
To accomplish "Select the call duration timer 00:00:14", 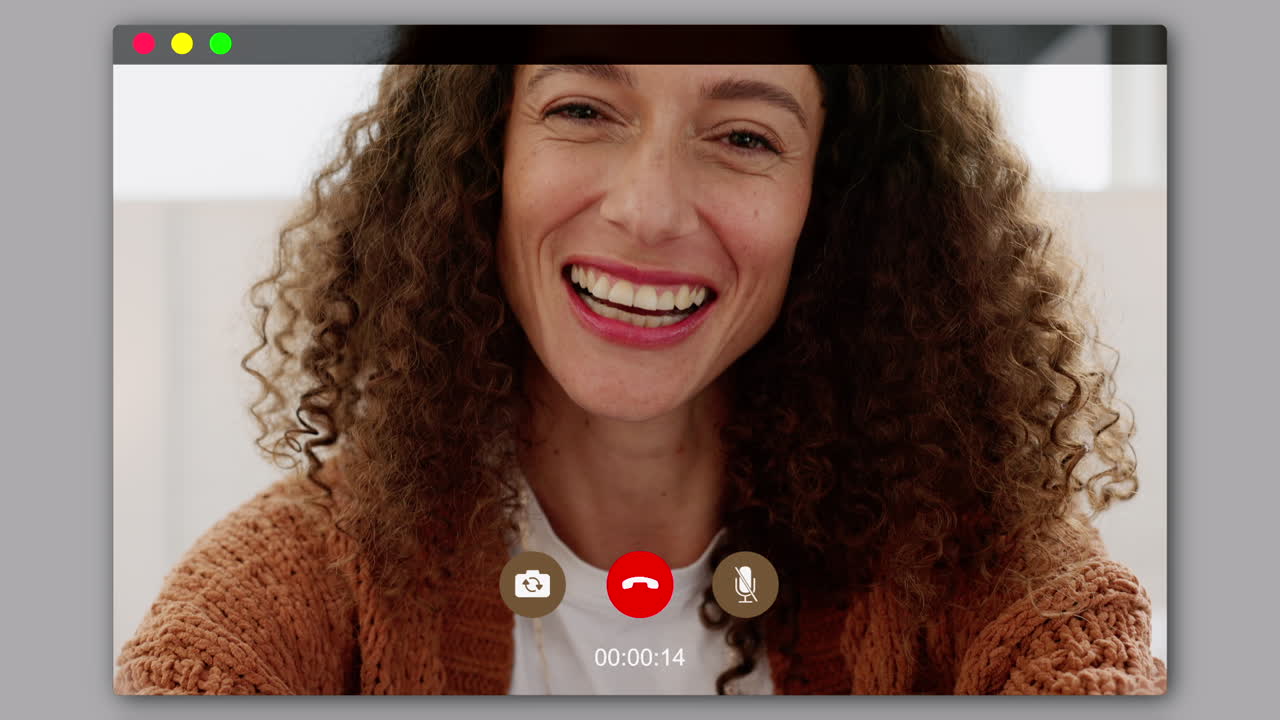I will (640, 658).
